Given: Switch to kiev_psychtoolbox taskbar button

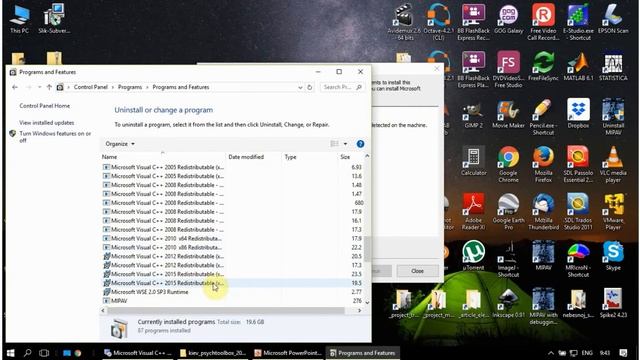Looking at the screenshot, I should click(213, 353).
